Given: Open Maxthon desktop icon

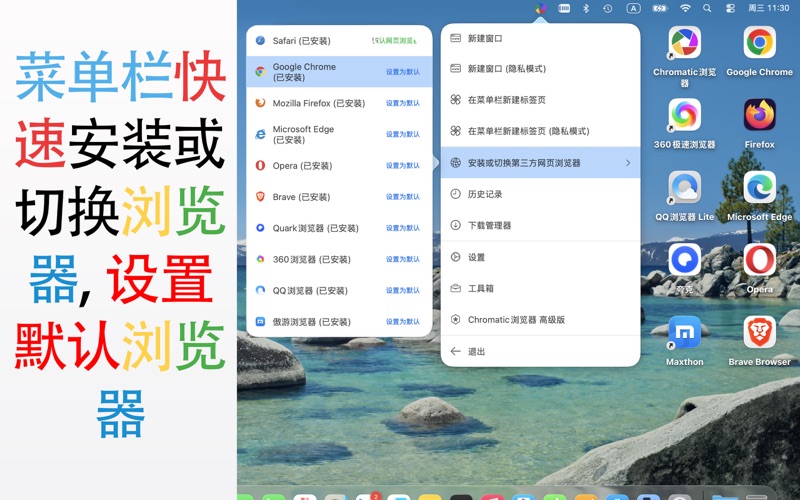Looking at the screenshot, I should (684, 333).
